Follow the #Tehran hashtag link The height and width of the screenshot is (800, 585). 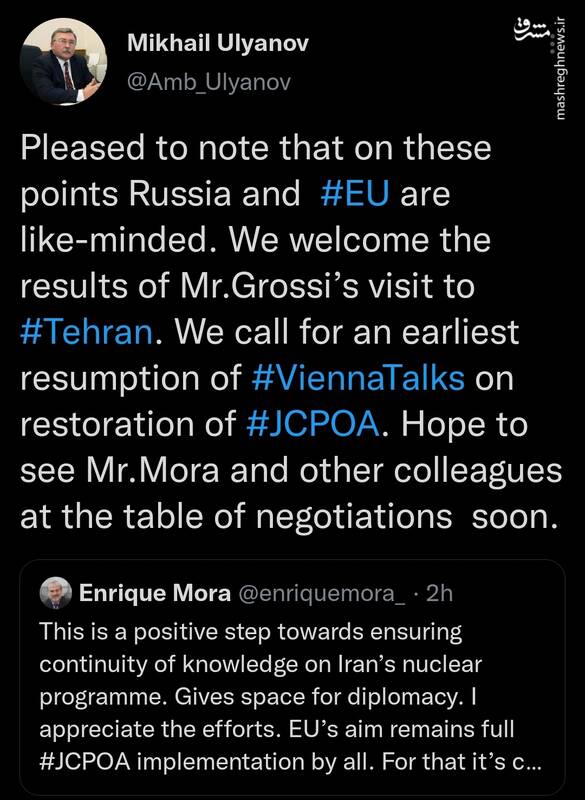pos(87,332)
